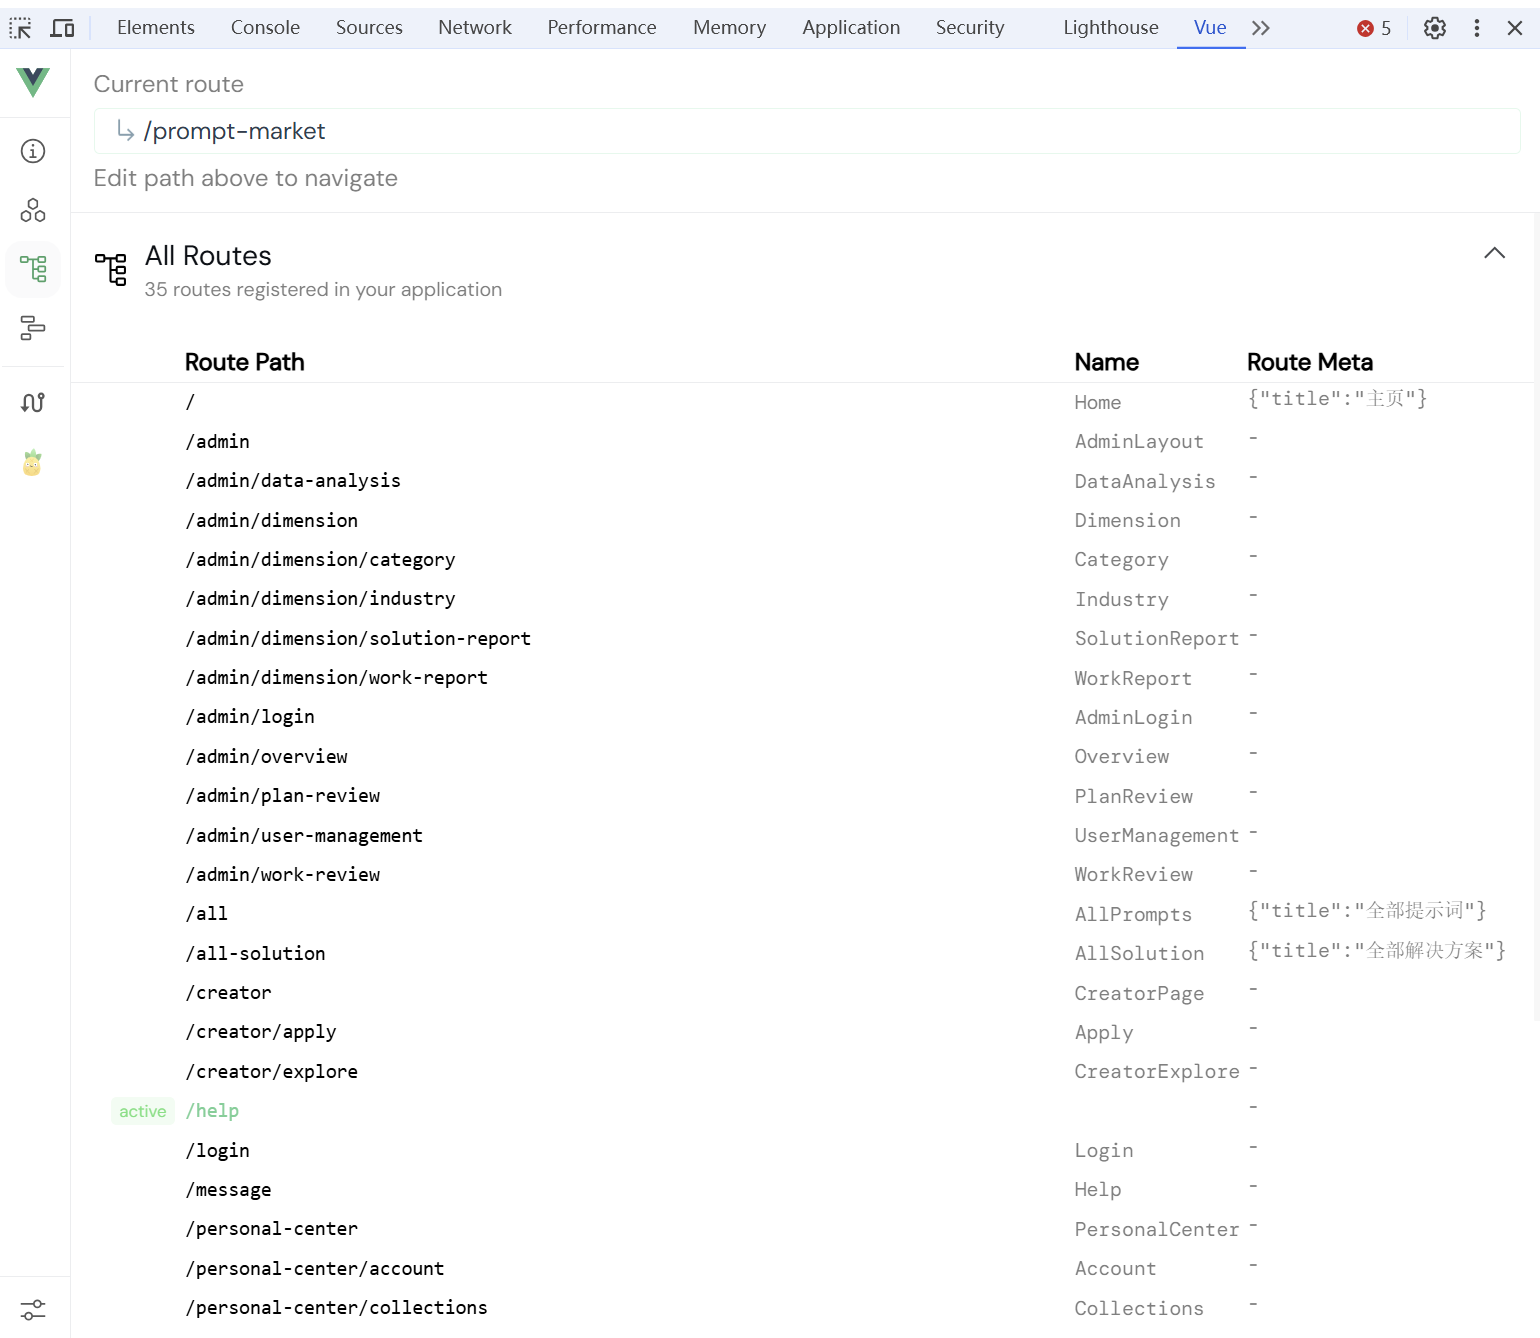Select the /admin/login route
The image size is (1540, 1338).
point(250,717)
